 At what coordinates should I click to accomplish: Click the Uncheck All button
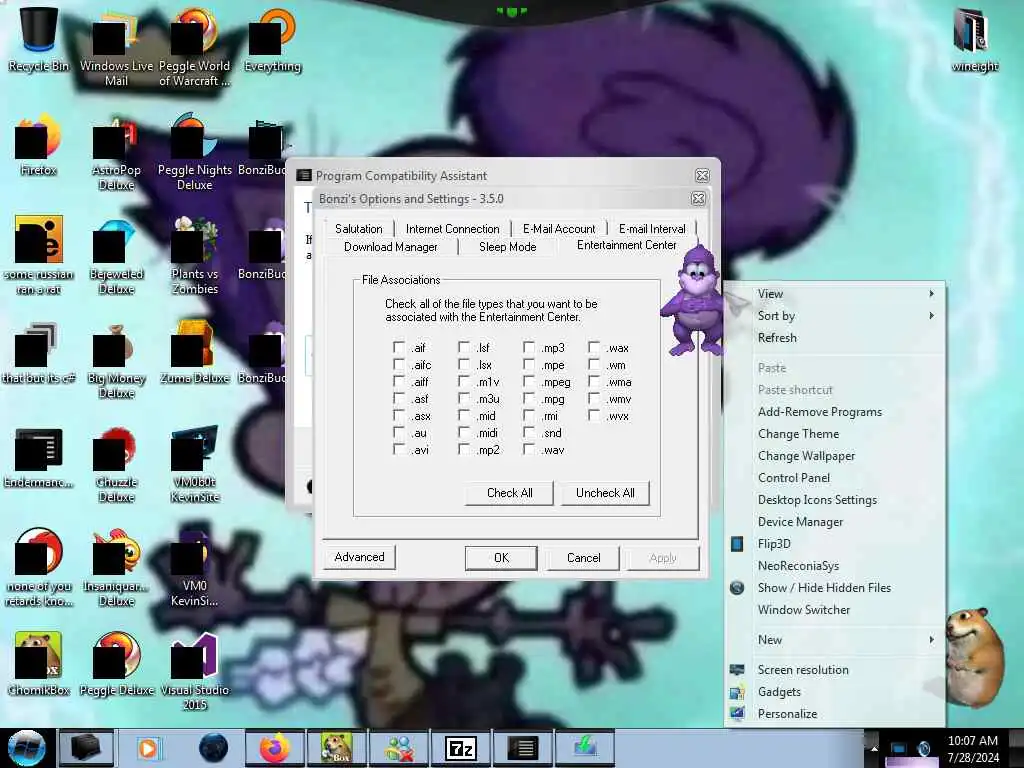(x=605, y=493)
